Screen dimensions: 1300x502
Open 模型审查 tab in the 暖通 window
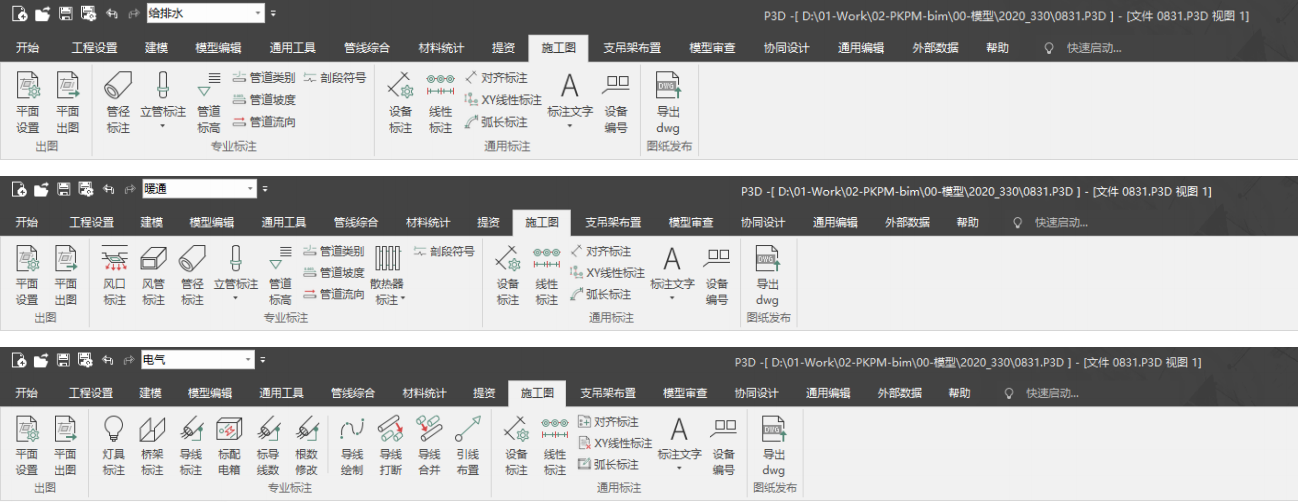coord(691,222)
